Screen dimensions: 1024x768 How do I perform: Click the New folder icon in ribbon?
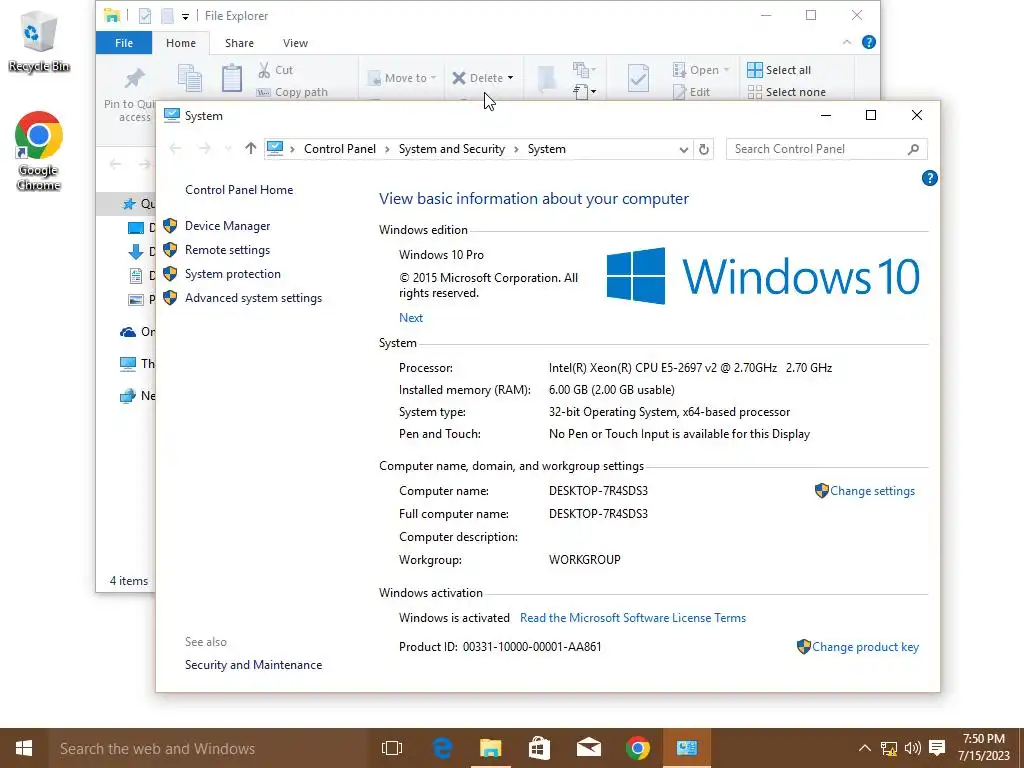pyautogui.click(x=547, y=78)
